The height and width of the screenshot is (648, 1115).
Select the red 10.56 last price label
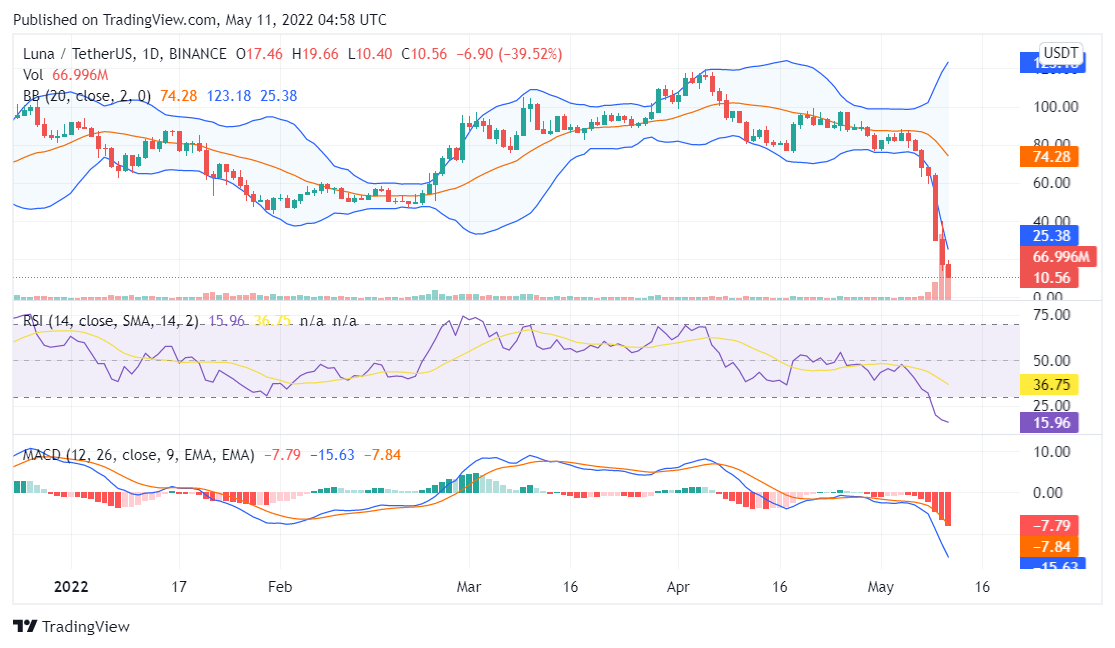(1045, 277)
